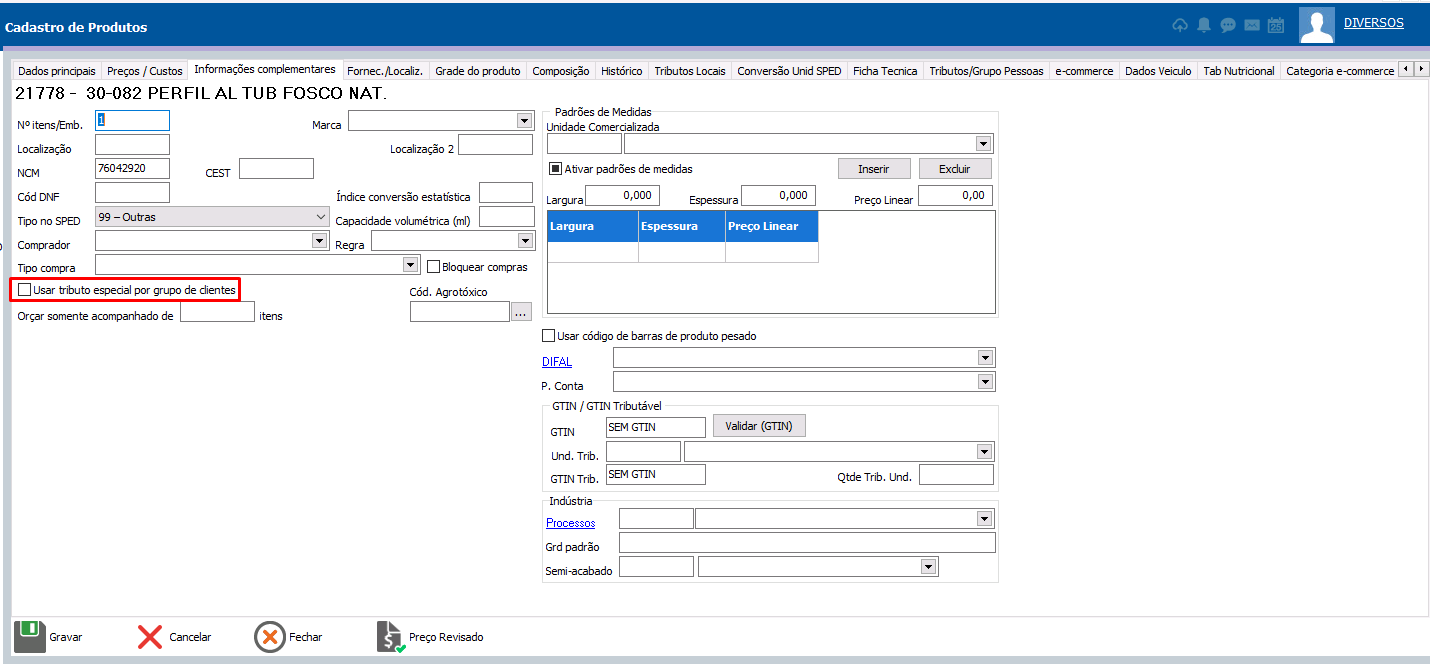Click the Excluir button
Screen dimensions: 1430x664
click(x=955, y=169)
